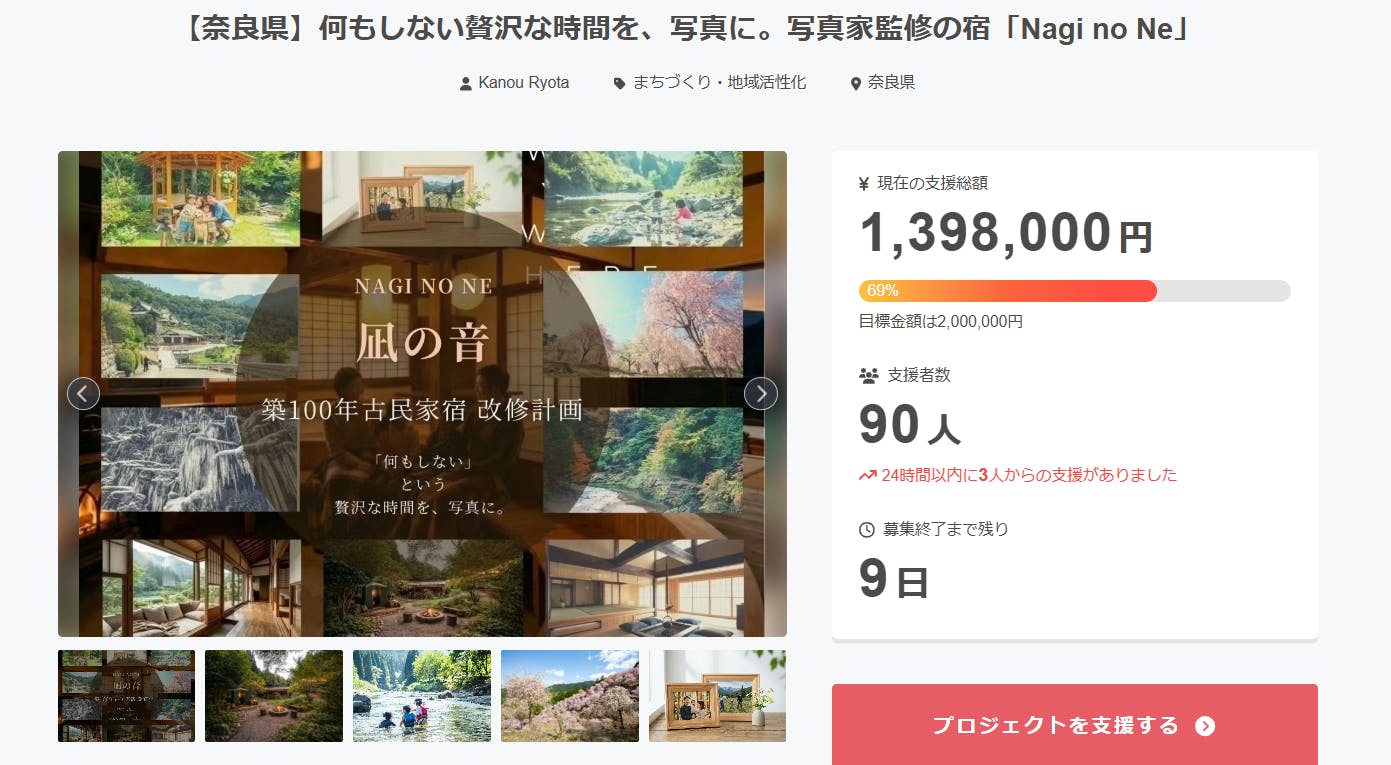Image resolution: width=1391 pixels, height=765 pixels.
Task: Click the プロジェクトを支援する button
Action: [1075, 725]
